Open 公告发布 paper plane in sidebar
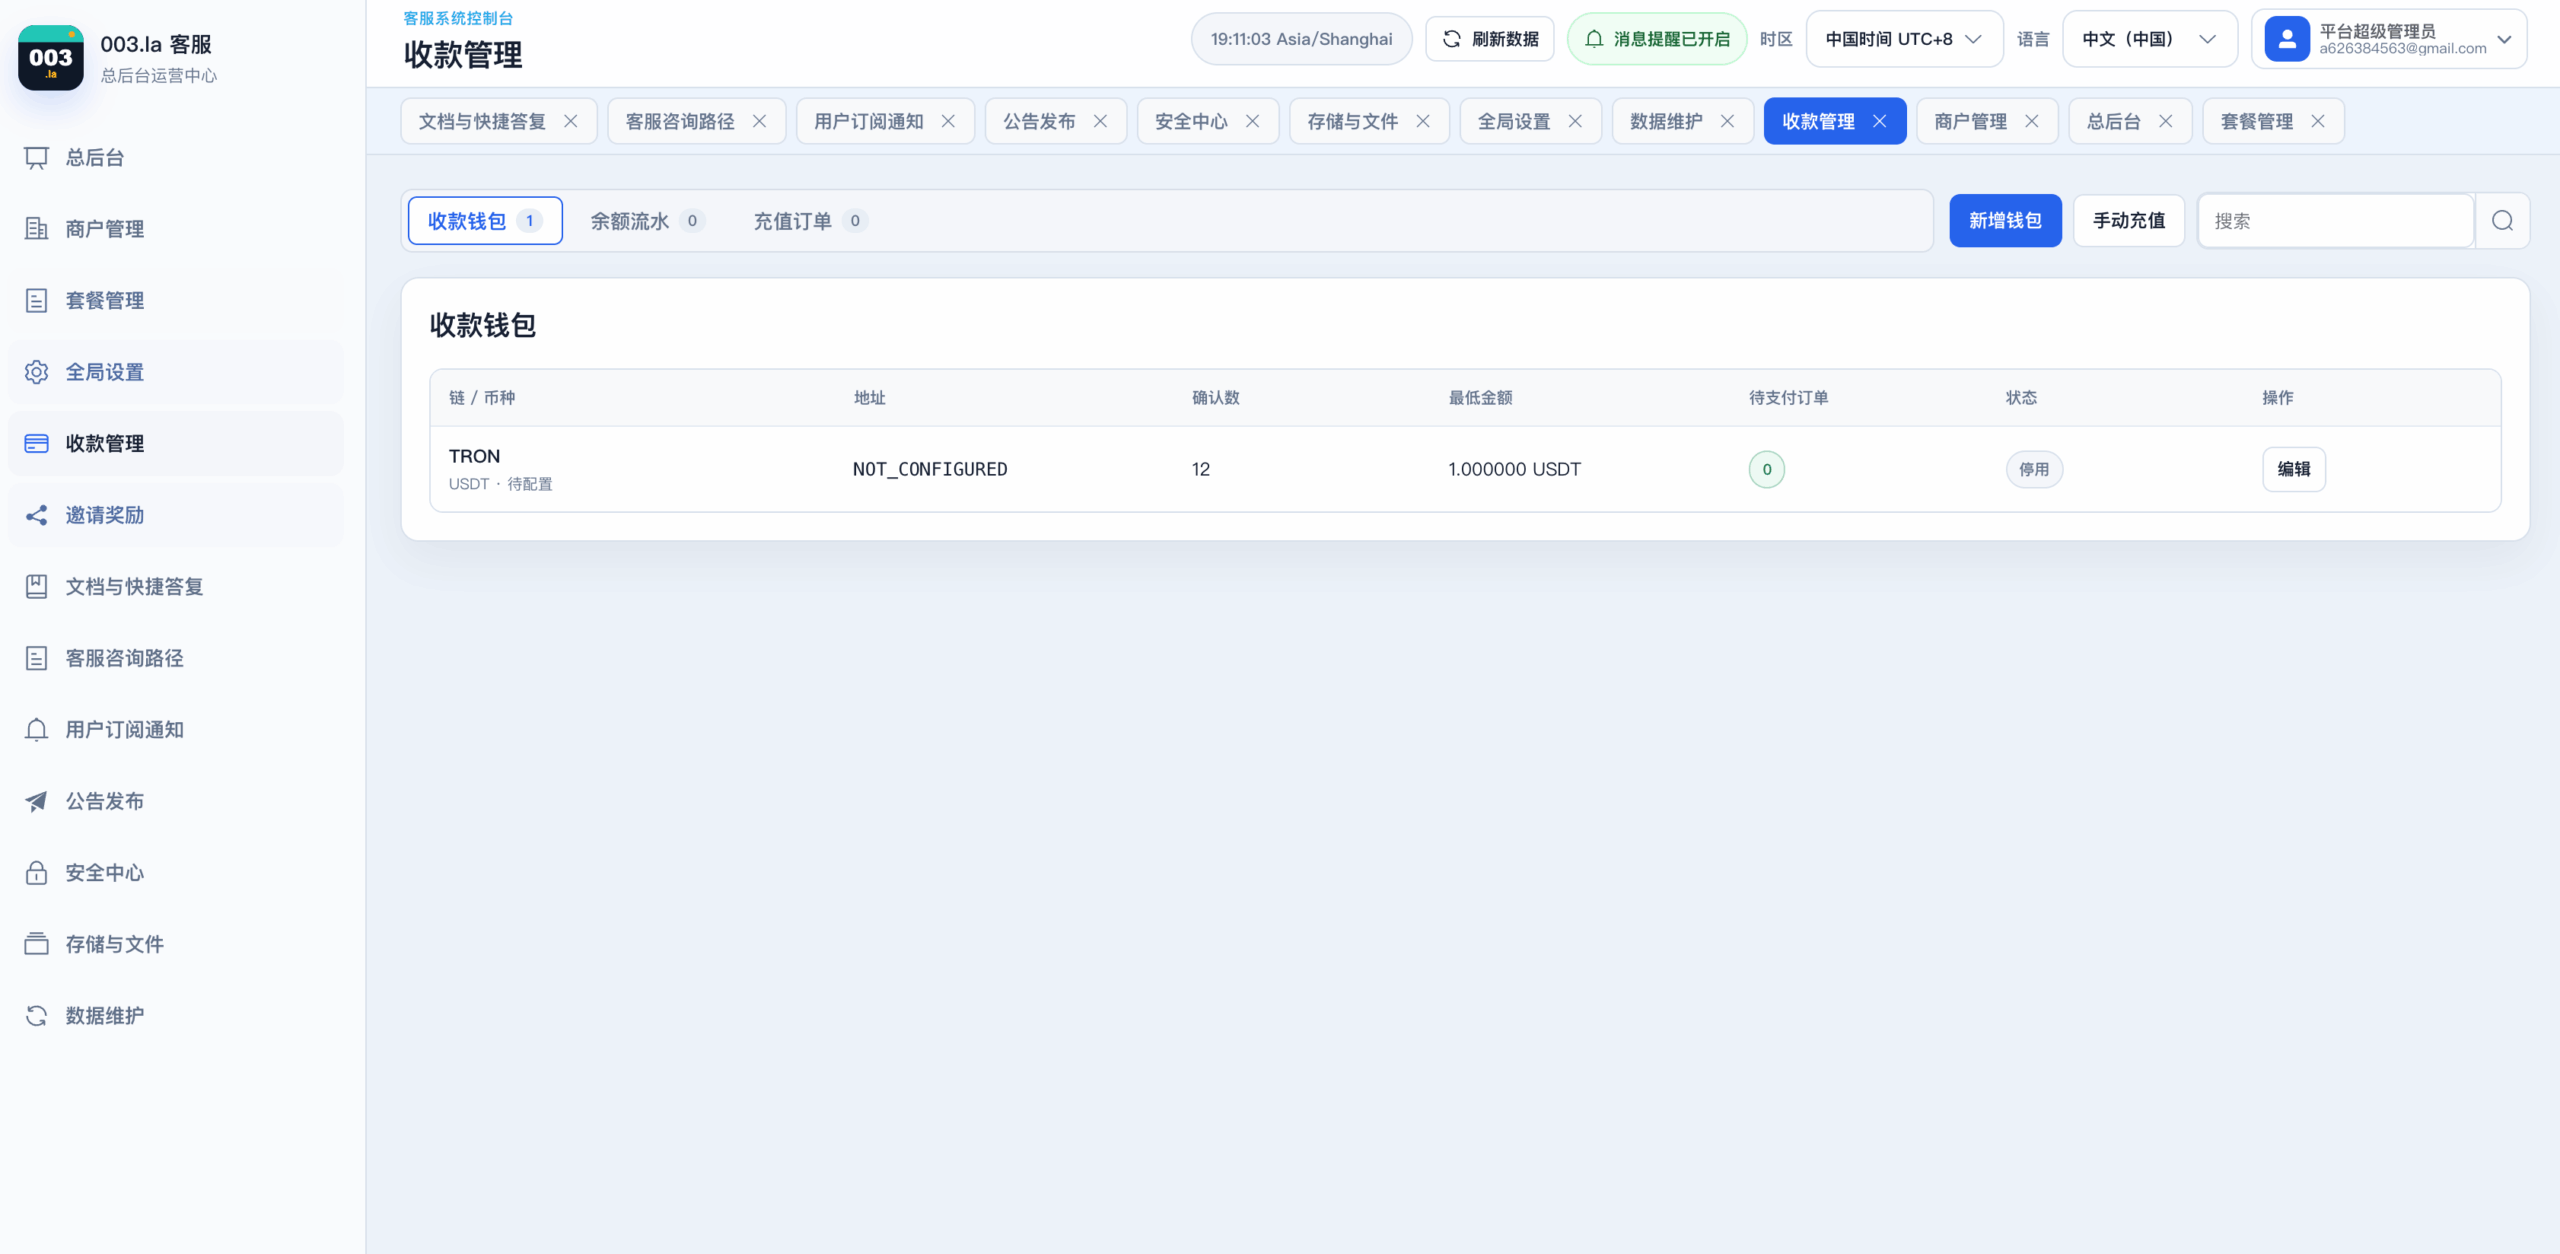2560x1254 pixels. click(x=36, y=801)
